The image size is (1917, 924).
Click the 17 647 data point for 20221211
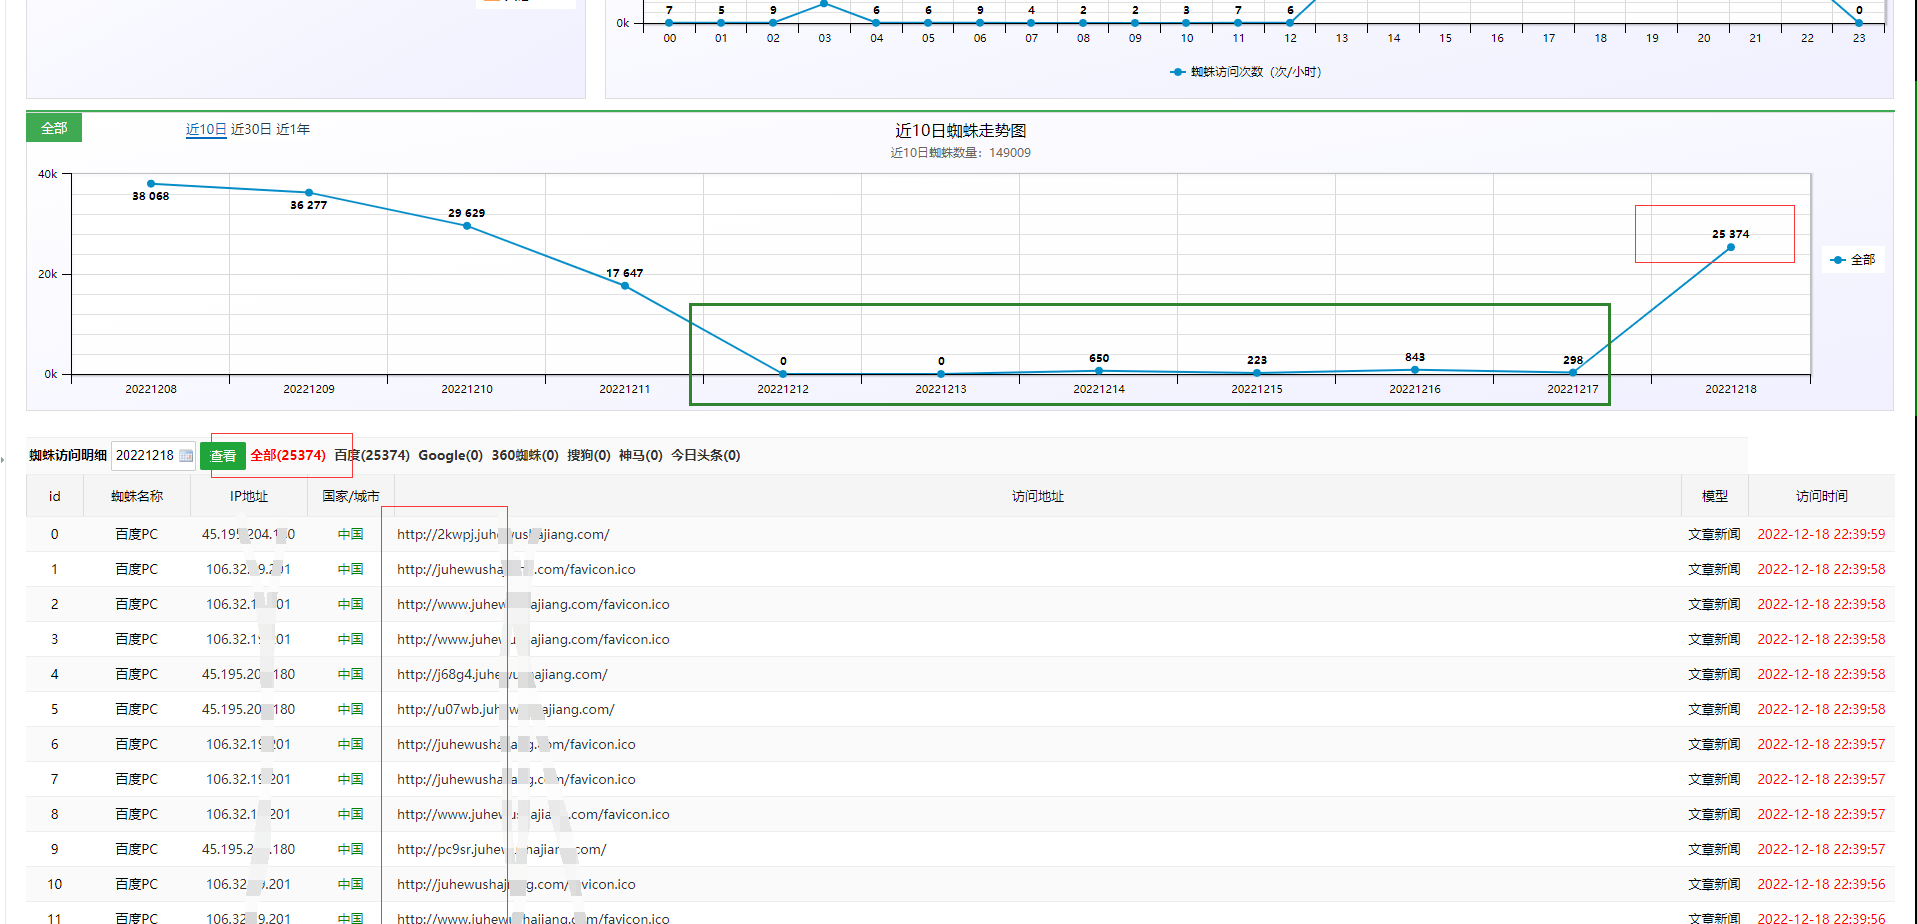point(625,286)
